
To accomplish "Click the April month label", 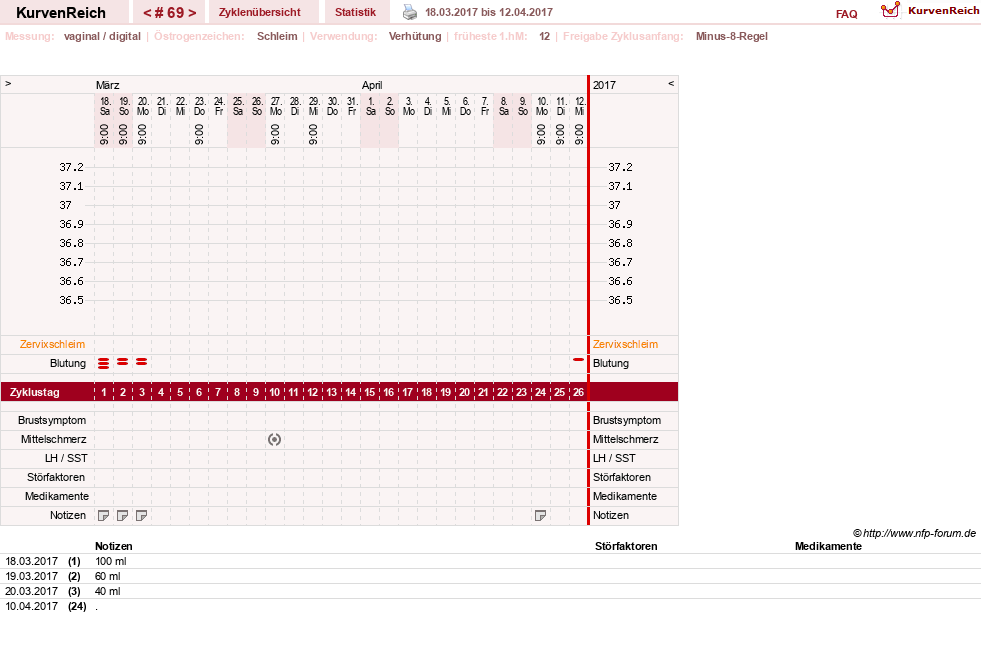I will pyautogui.click(x=372, y=85).
